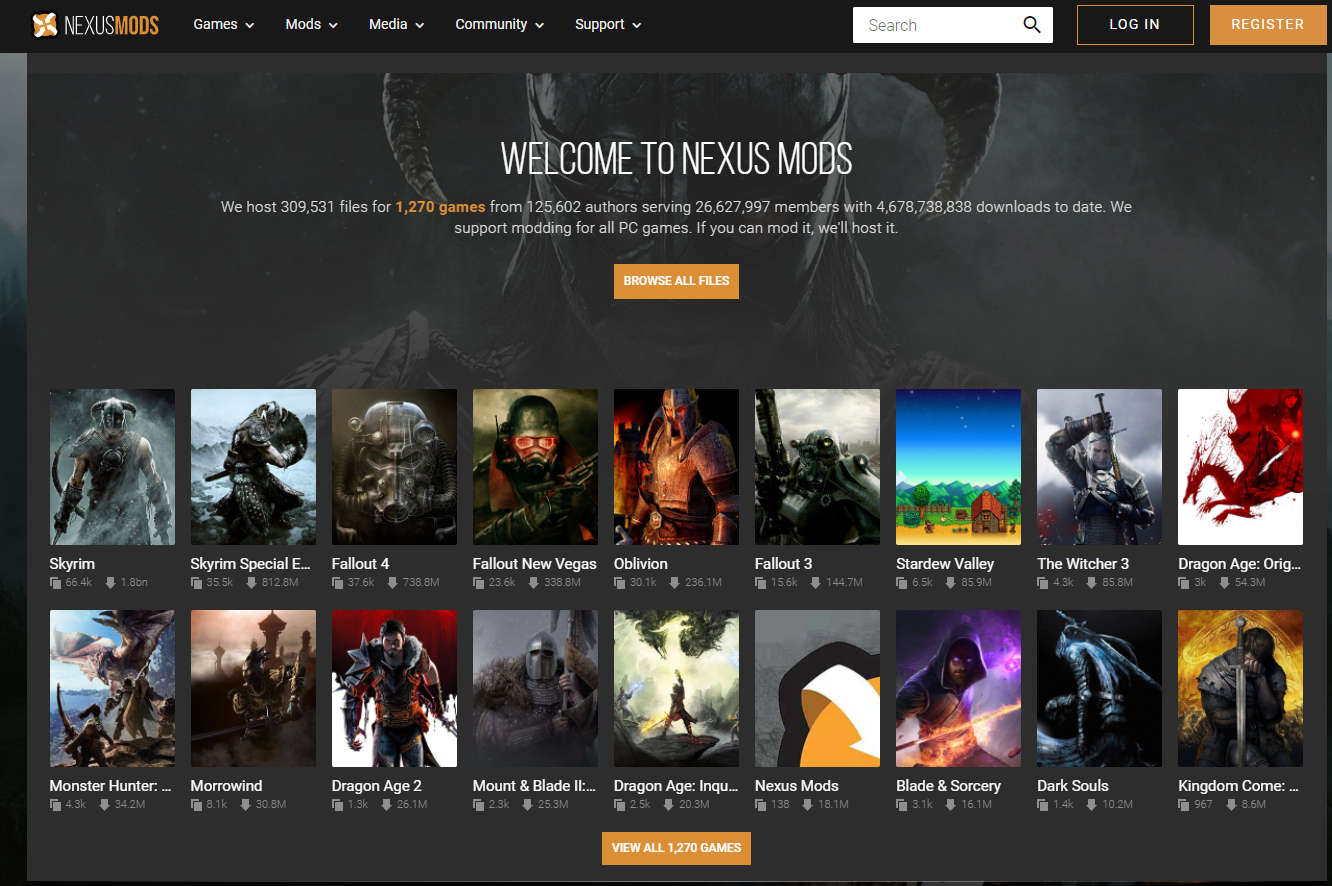1332x886 pixels.
Task: Click the download icon under Blade & Sorcery
Action: 948,805
